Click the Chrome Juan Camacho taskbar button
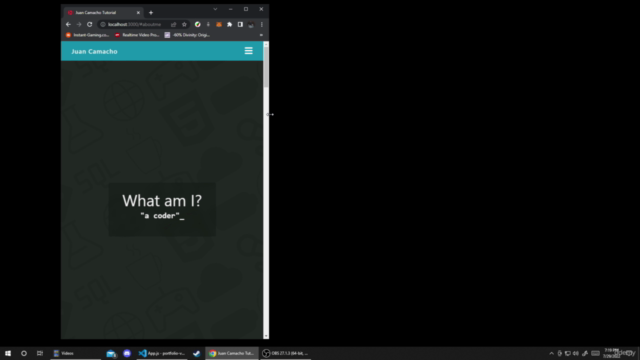 point(232,353)
